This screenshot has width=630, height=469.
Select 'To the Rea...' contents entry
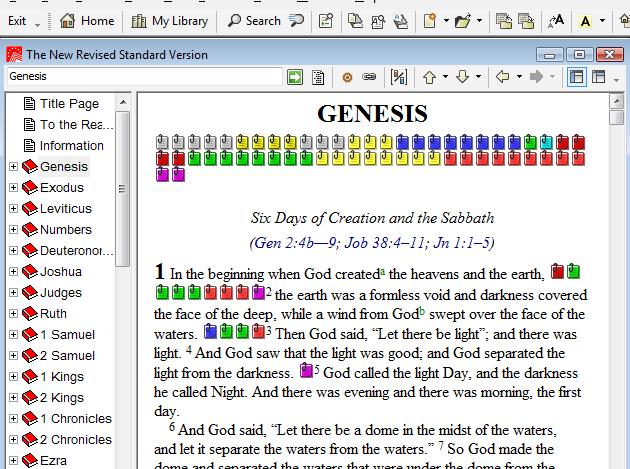tap(76, 125)
